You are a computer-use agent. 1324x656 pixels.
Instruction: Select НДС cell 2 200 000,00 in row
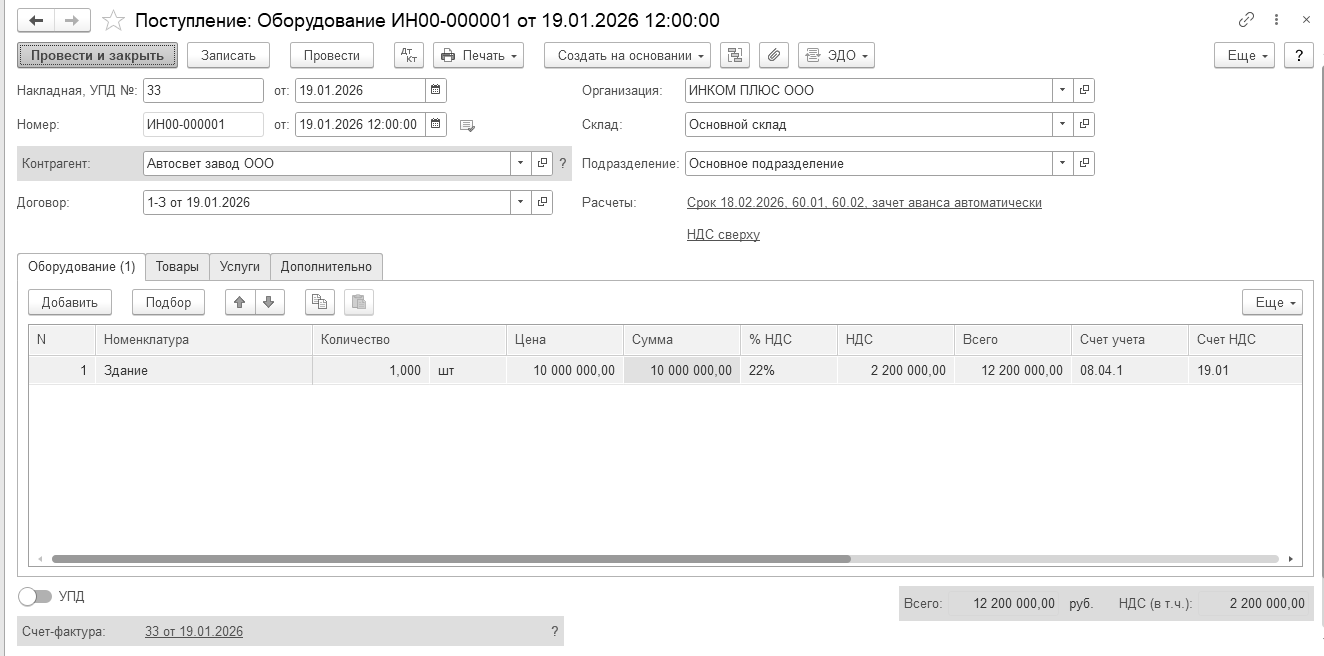[x=896, y=371]
